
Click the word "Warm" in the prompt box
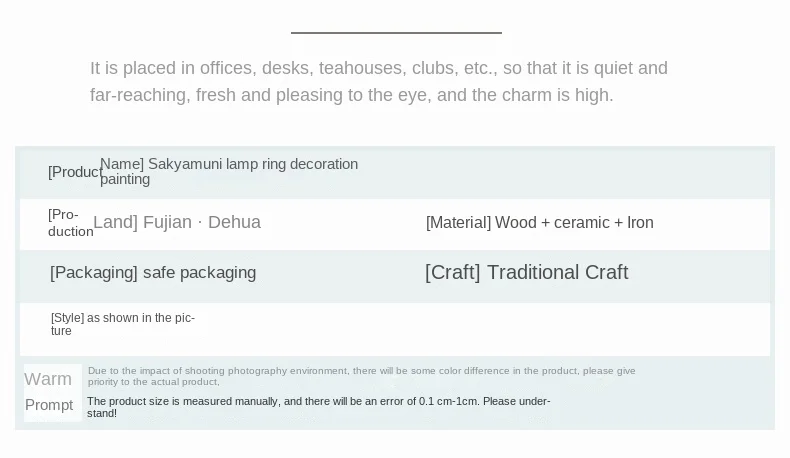tap(48, 379)
